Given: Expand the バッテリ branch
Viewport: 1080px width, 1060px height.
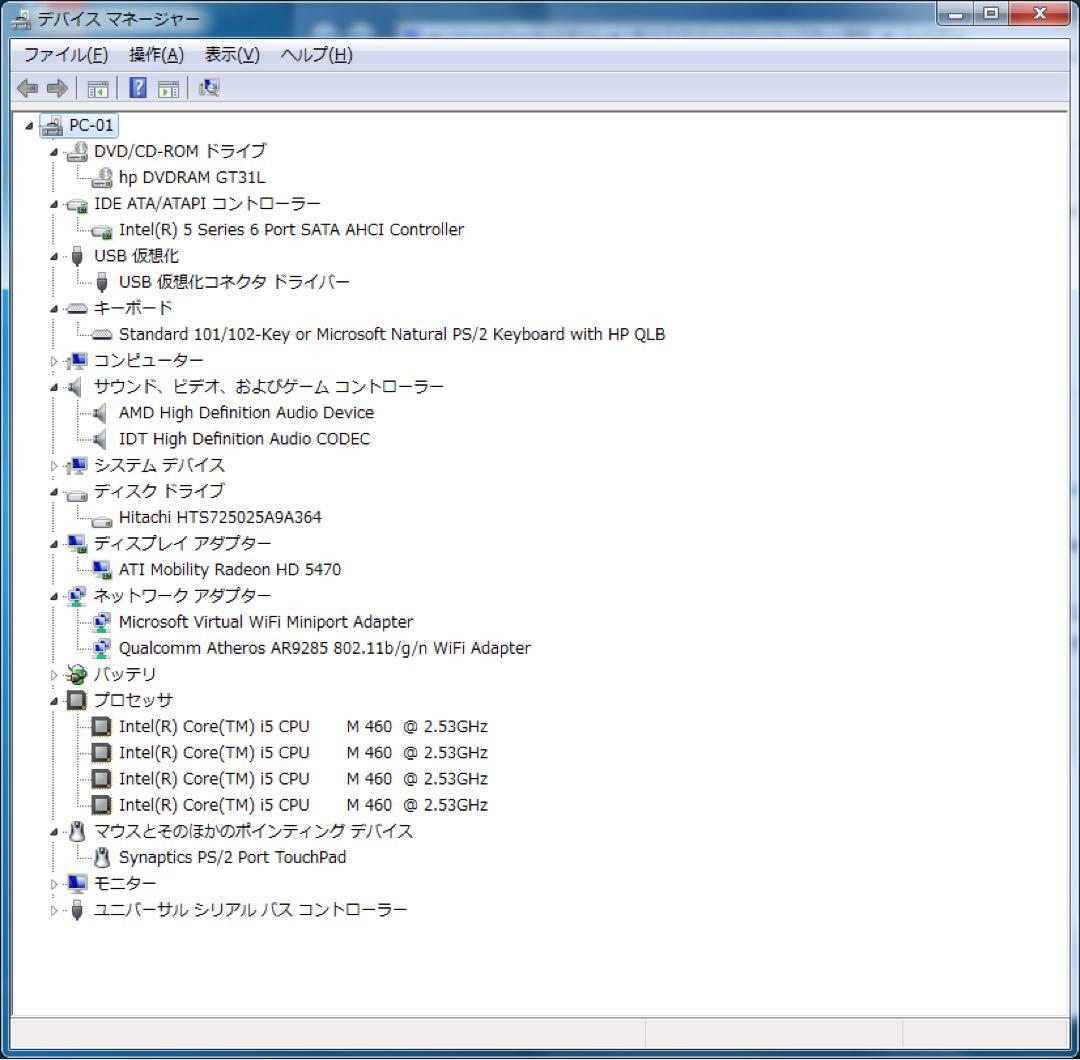Looking at the screenshot, I should pyautogui.click(x=54, y=675).
